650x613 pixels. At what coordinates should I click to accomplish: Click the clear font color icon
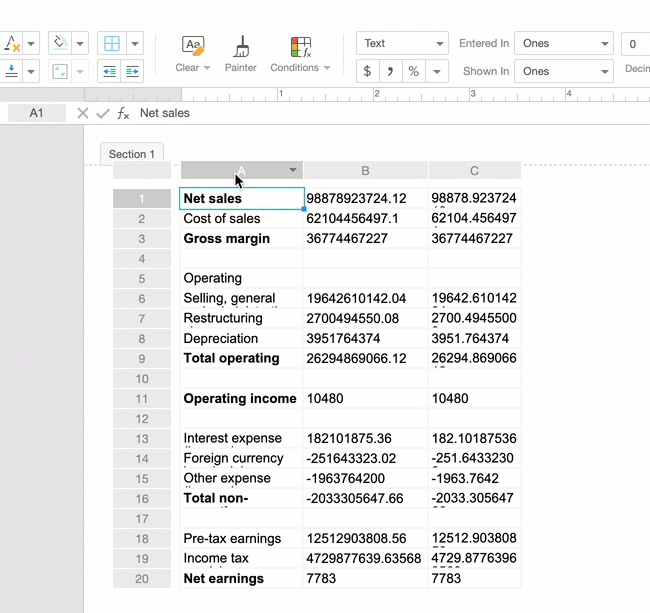pos(12,43)
